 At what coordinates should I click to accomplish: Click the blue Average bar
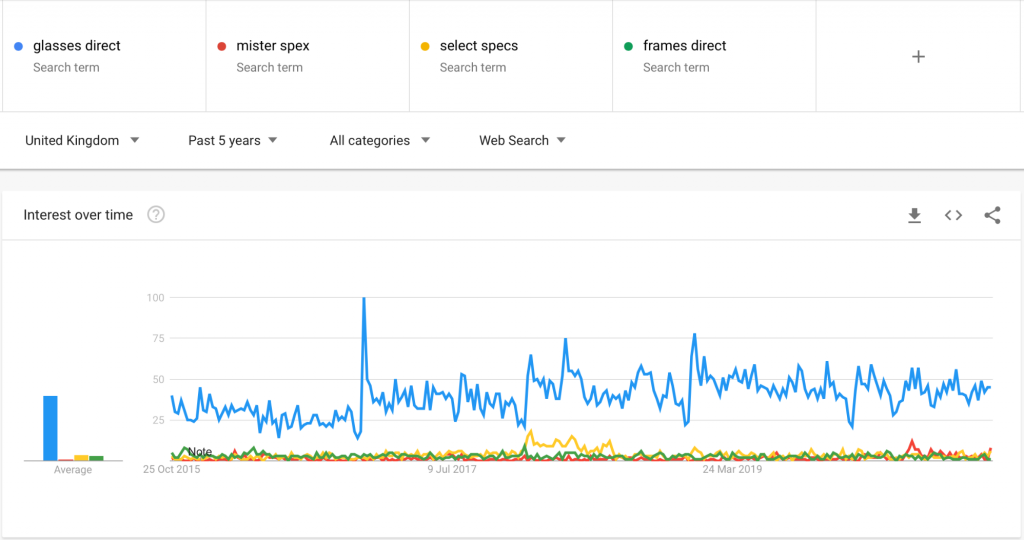click(50, 428)
